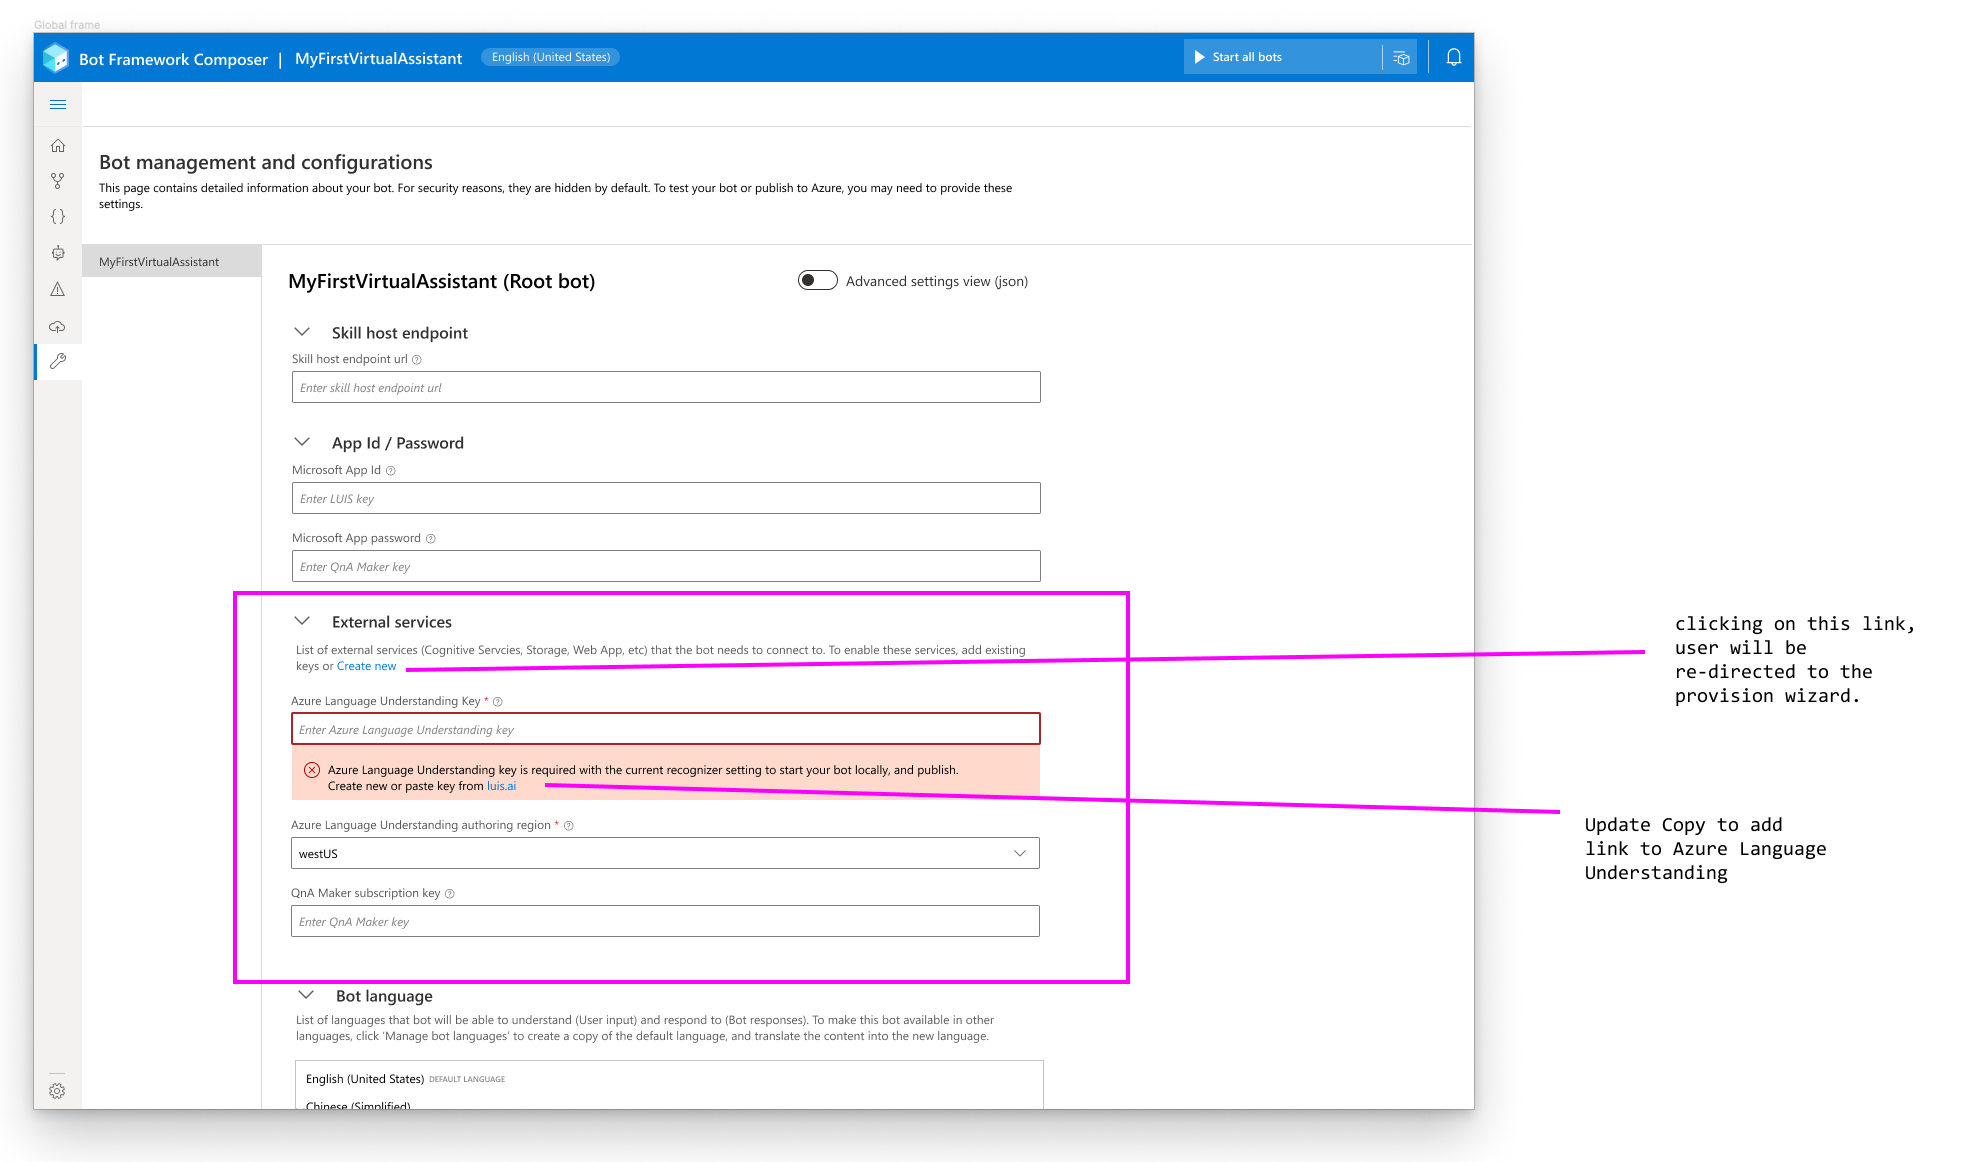Screen dimensions: 1982x1162
Task: Open Bot responses via the braces icon
Action: (58, 216)
